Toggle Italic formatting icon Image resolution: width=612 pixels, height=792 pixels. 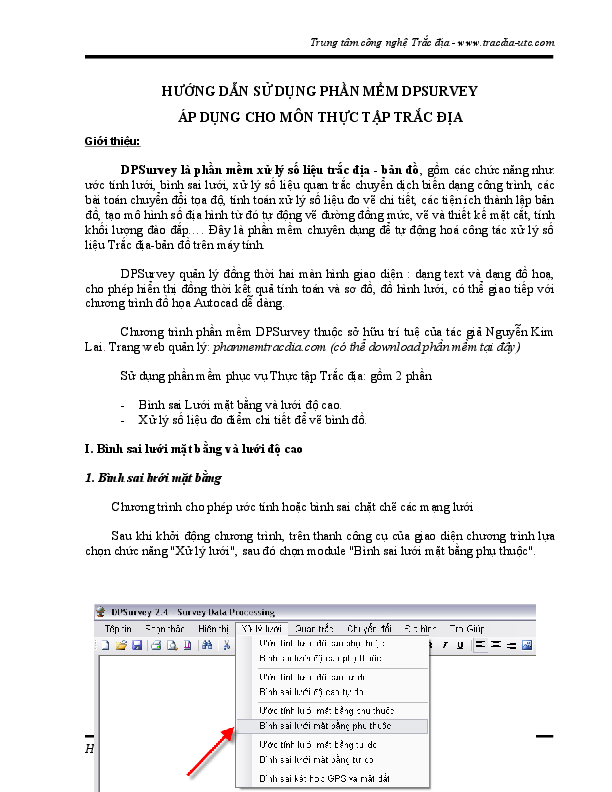click(x=445, y=645)
